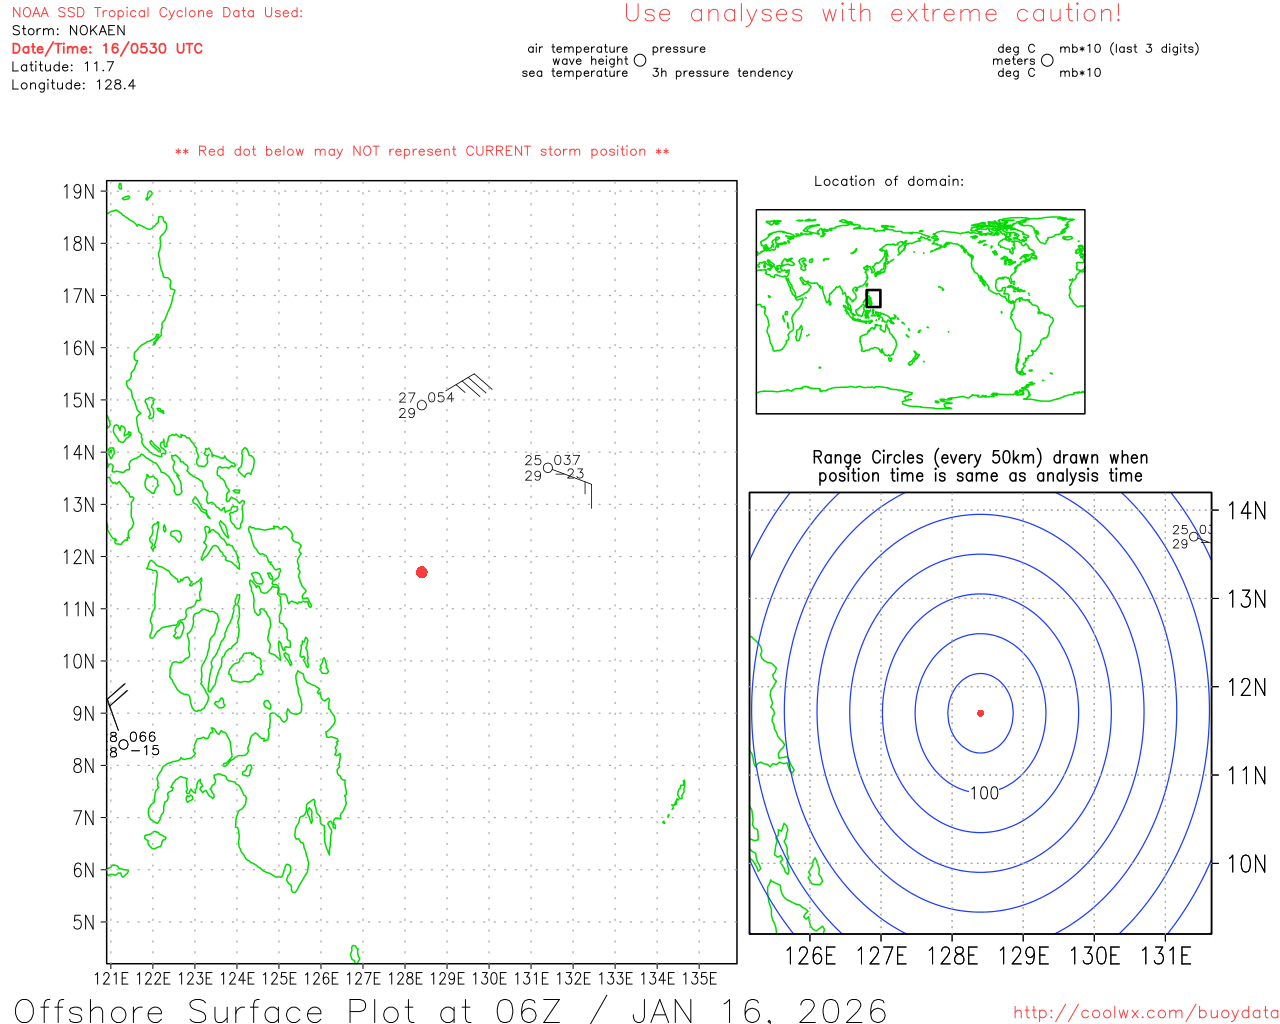Viewport: 1280px width, 1024px height.
Task: Click the black domain box on the world map
Action: [873, 298]
